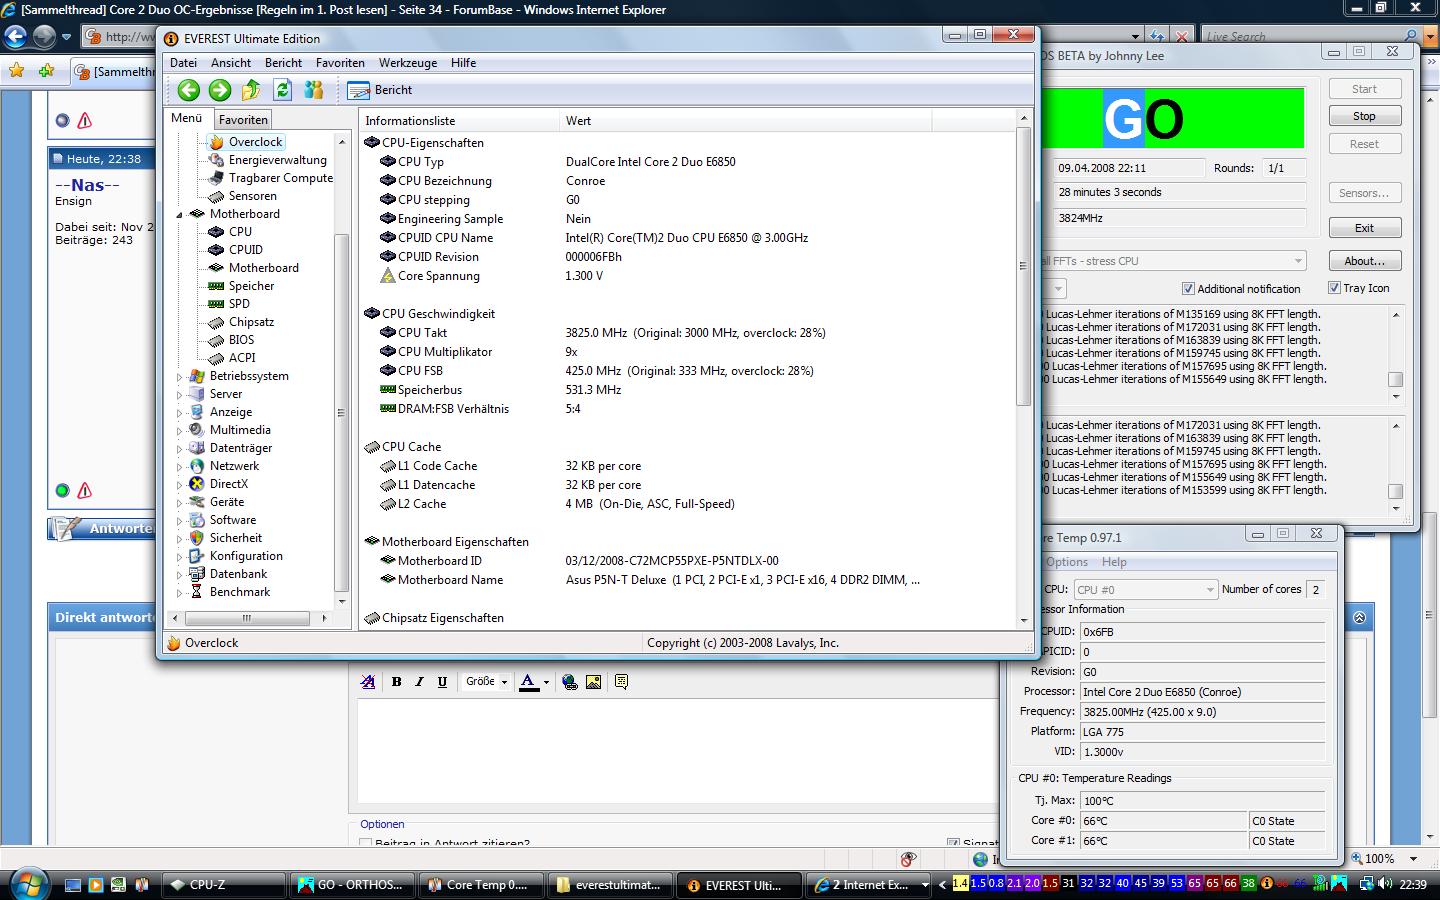Select the Overclock tree item
The height and width of the screenshot is (900, 1440).
[x=255, y=142]
